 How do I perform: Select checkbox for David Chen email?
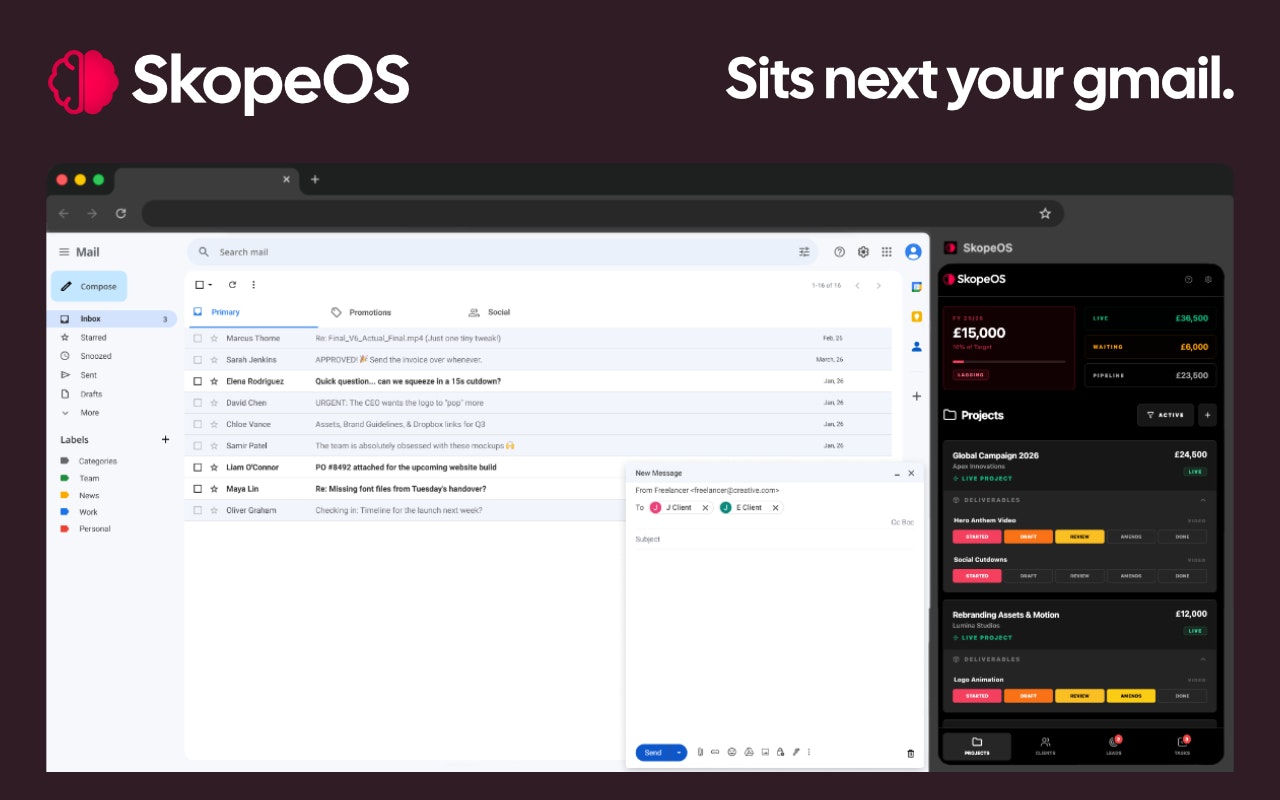(198, 403)
